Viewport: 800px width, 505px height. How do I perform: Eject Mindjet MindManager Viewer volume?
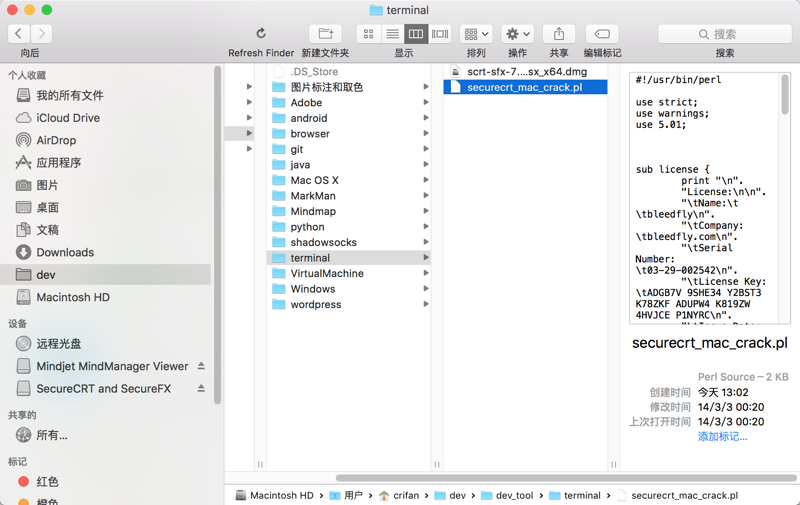point(201,366)
